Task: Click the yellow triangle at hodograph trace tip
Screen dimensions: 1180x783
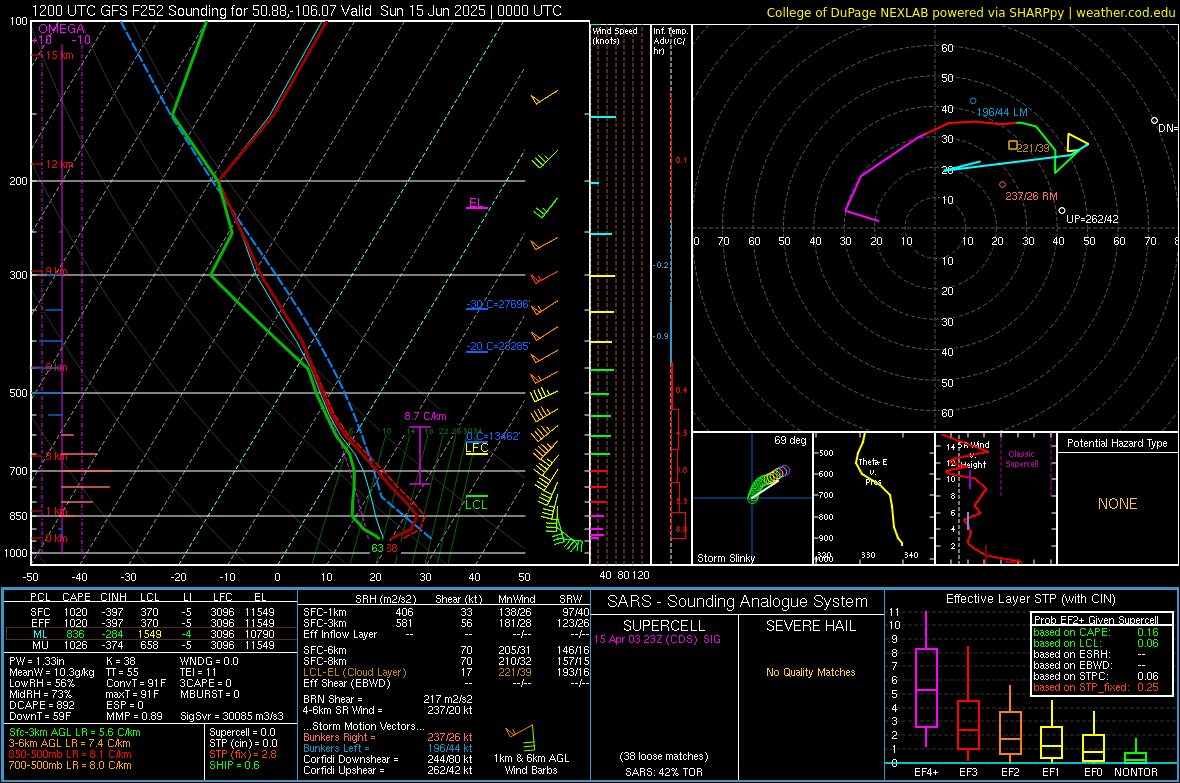Action: pos(1076,143)
